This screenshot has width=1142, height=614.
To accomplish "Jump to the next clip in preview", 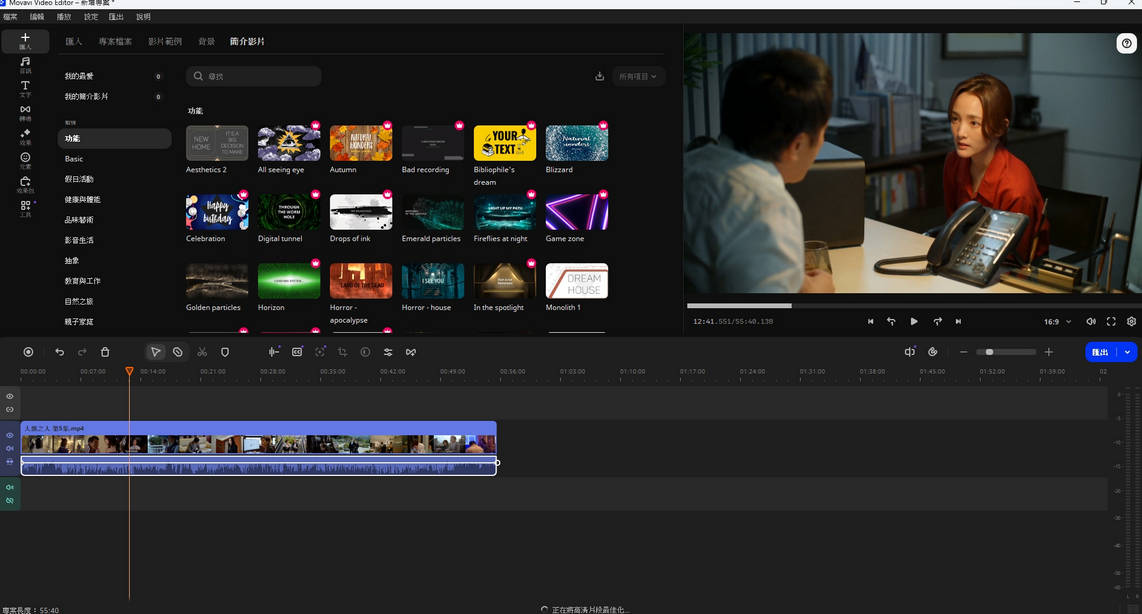I will (x=958, y=321).
